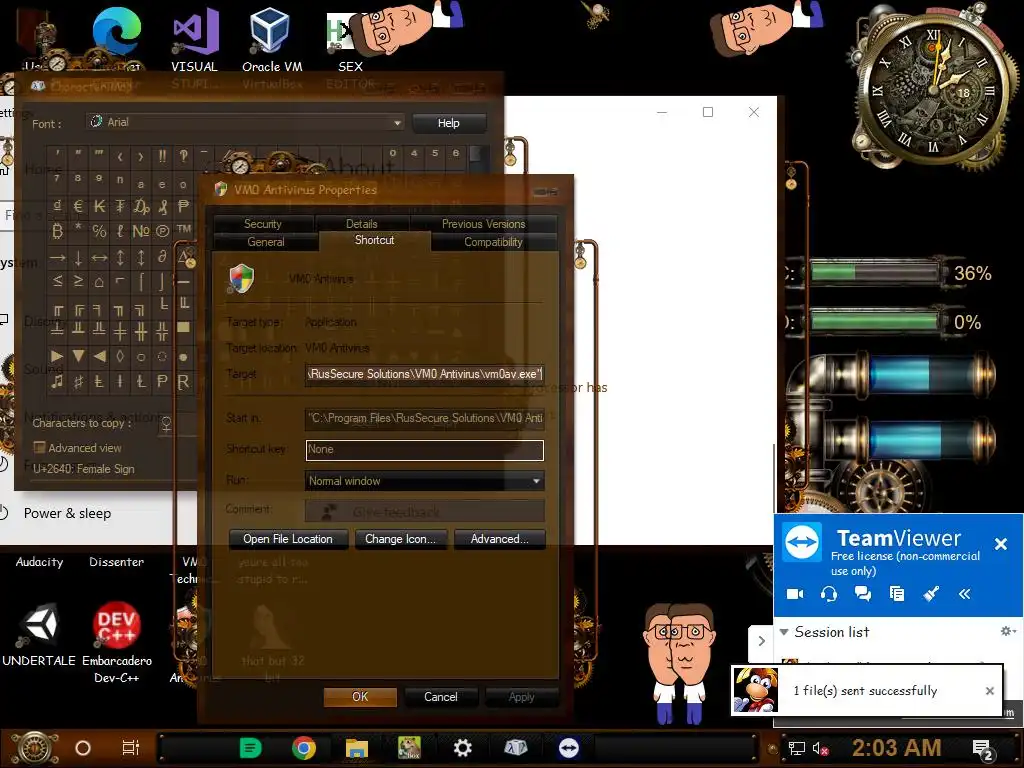Open the Audacity desktop shortcut
Screen dimensions: 1024x768
pyautogui.click(x=39, y=562)
